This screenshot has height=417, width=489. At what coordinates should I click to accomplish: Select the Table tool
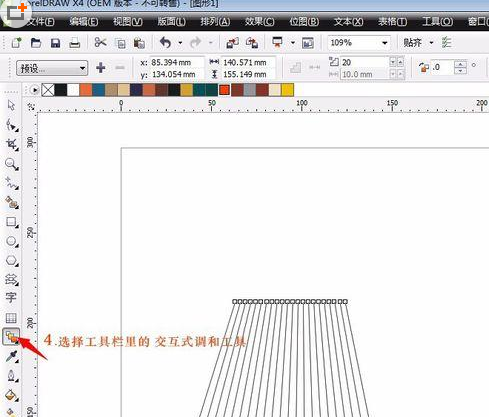click(x=11, y=317)
